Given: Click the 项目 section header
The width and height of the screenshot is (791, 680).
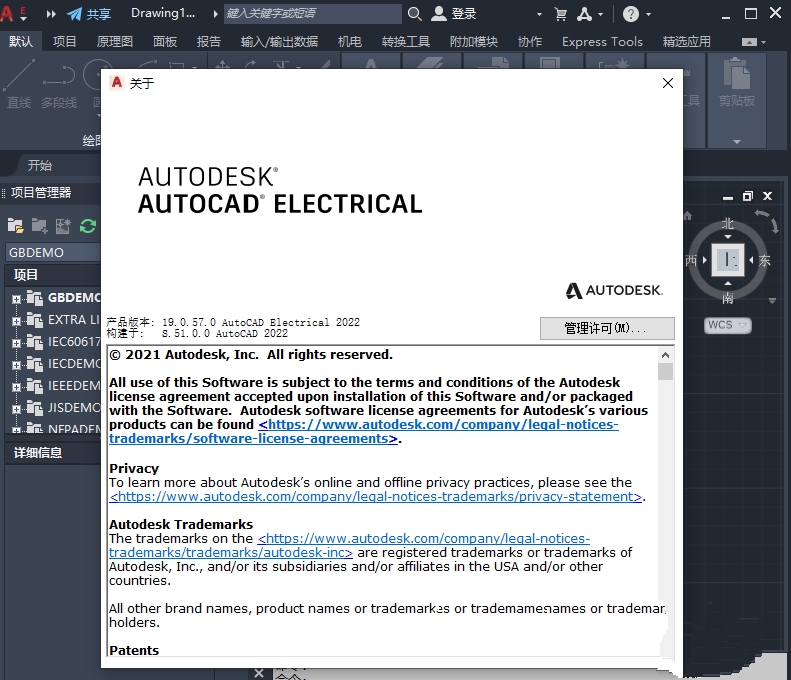Looking at the screenshot, I should (26, 274).
